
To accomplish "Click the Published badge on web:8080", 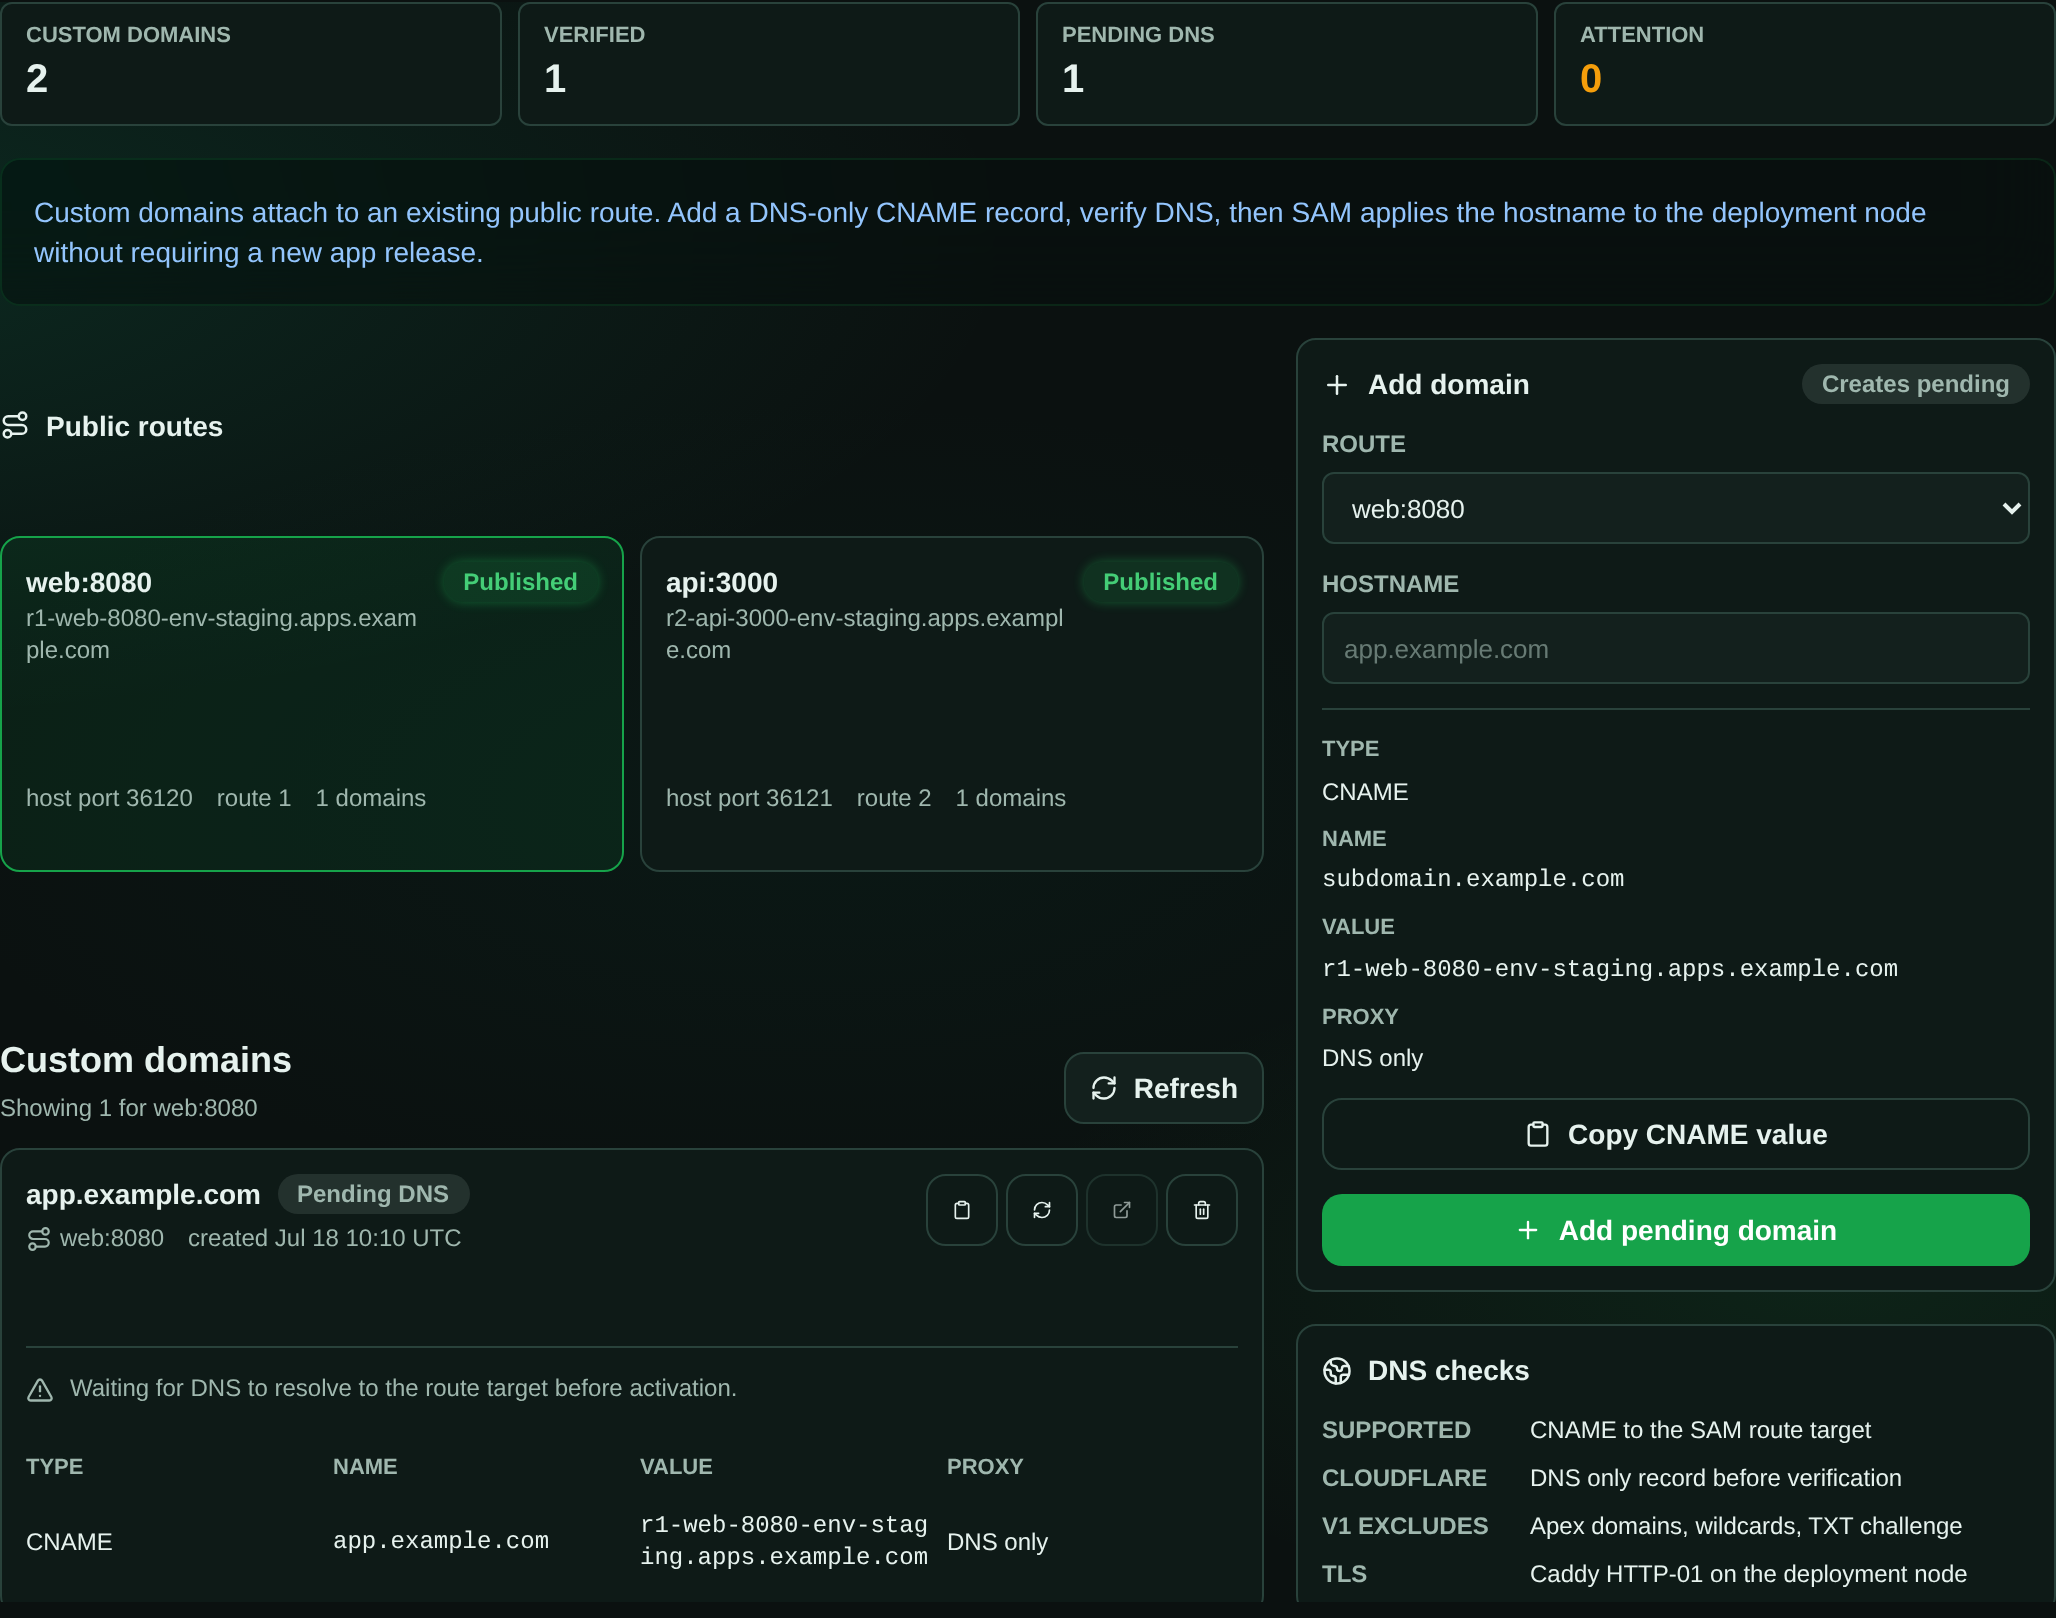I will click(520, 582).
